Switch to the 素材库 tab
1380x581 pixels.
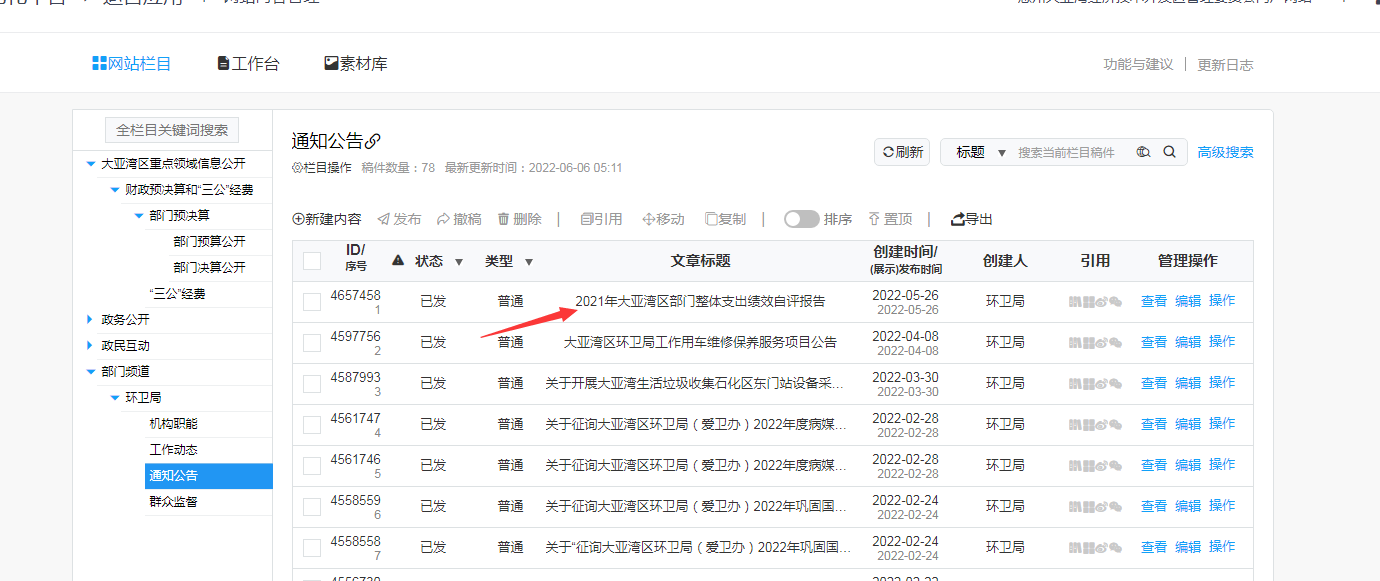coord(355,62)
